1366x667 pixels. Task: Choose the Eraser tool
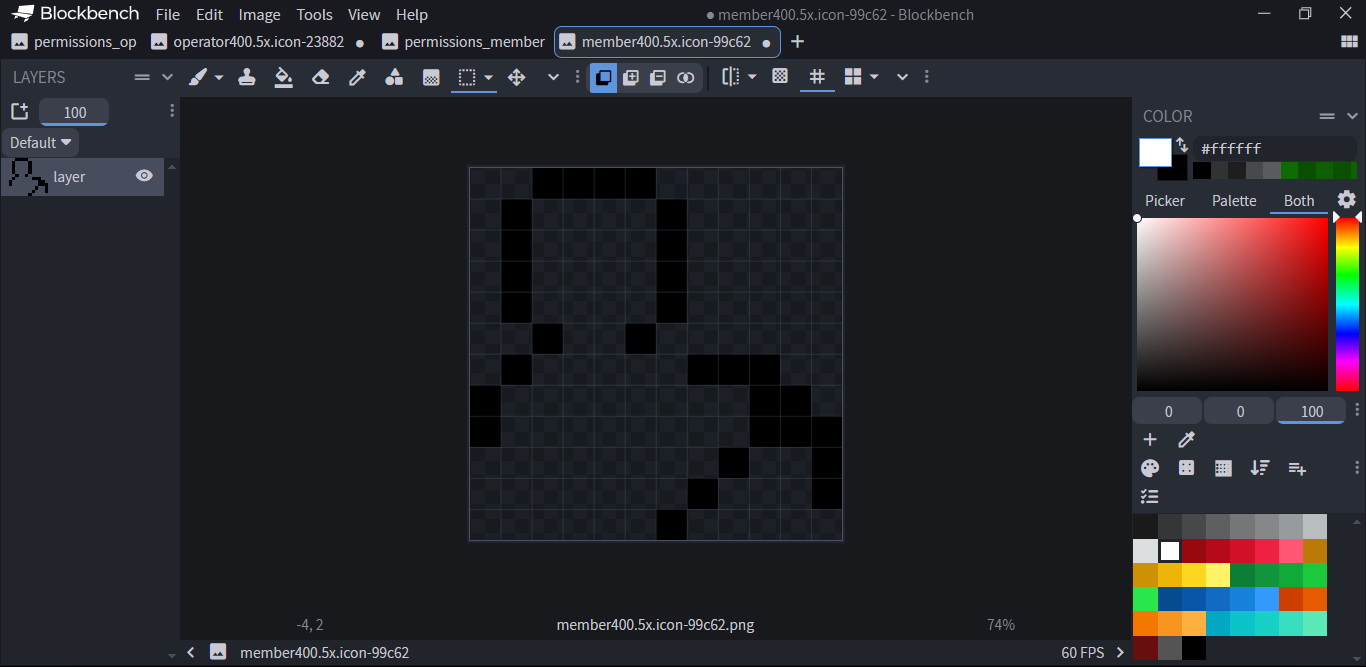click(320, 77)
